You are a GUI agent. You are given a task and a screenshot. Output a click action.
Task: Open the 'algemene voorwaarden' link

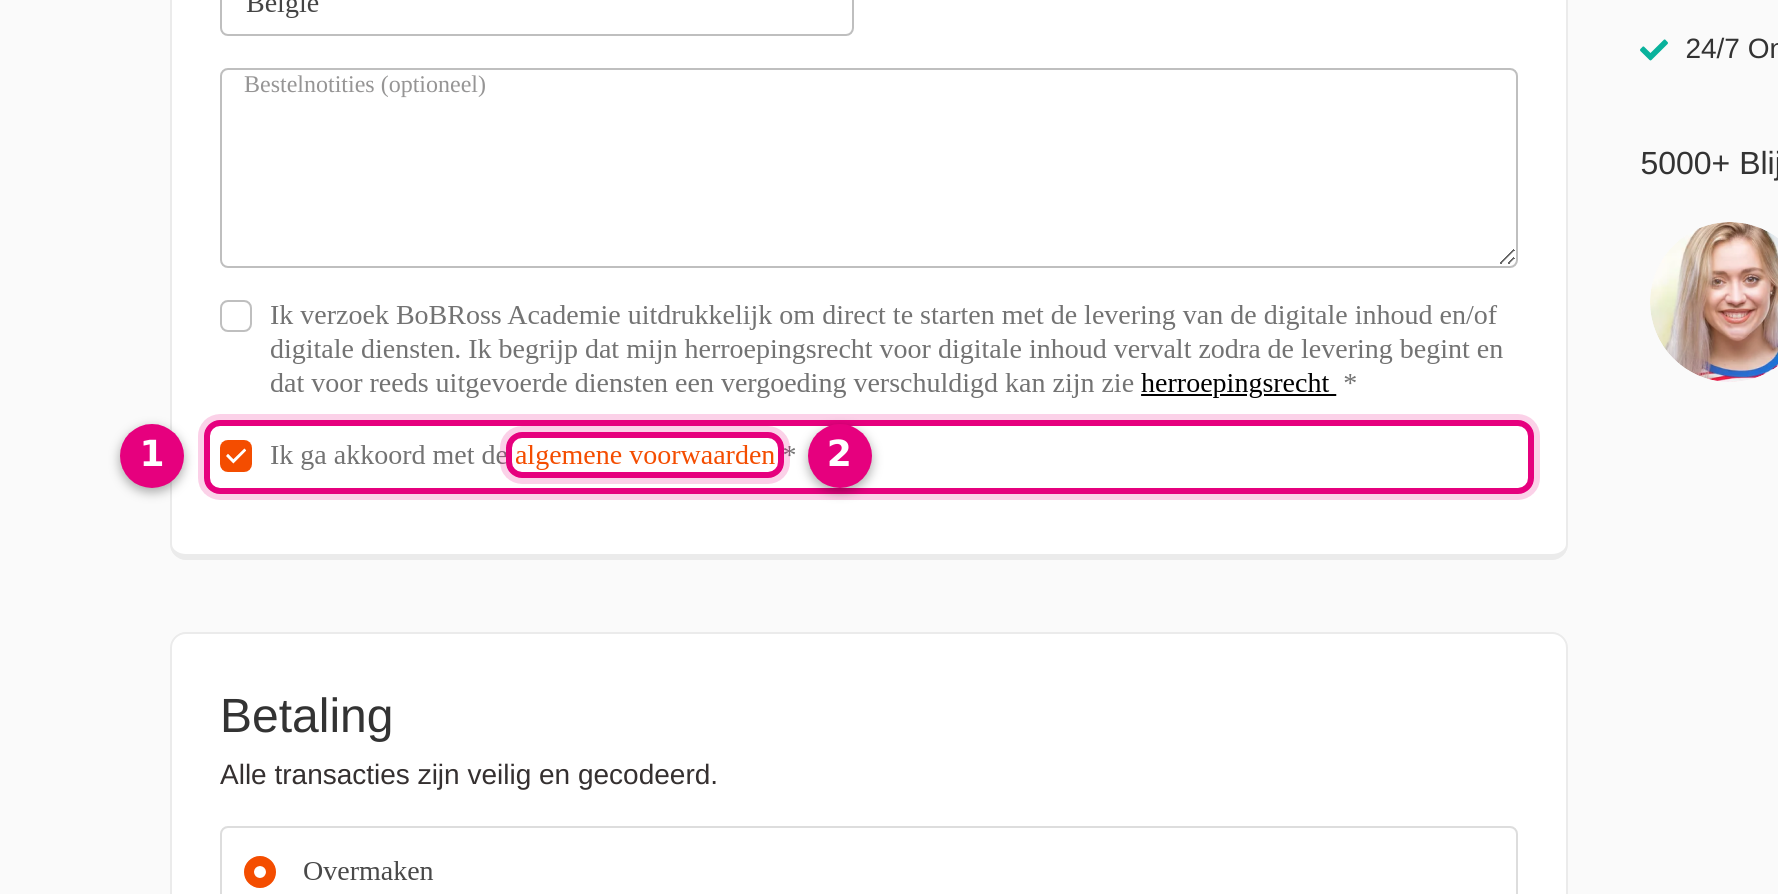tap(645, 455)
